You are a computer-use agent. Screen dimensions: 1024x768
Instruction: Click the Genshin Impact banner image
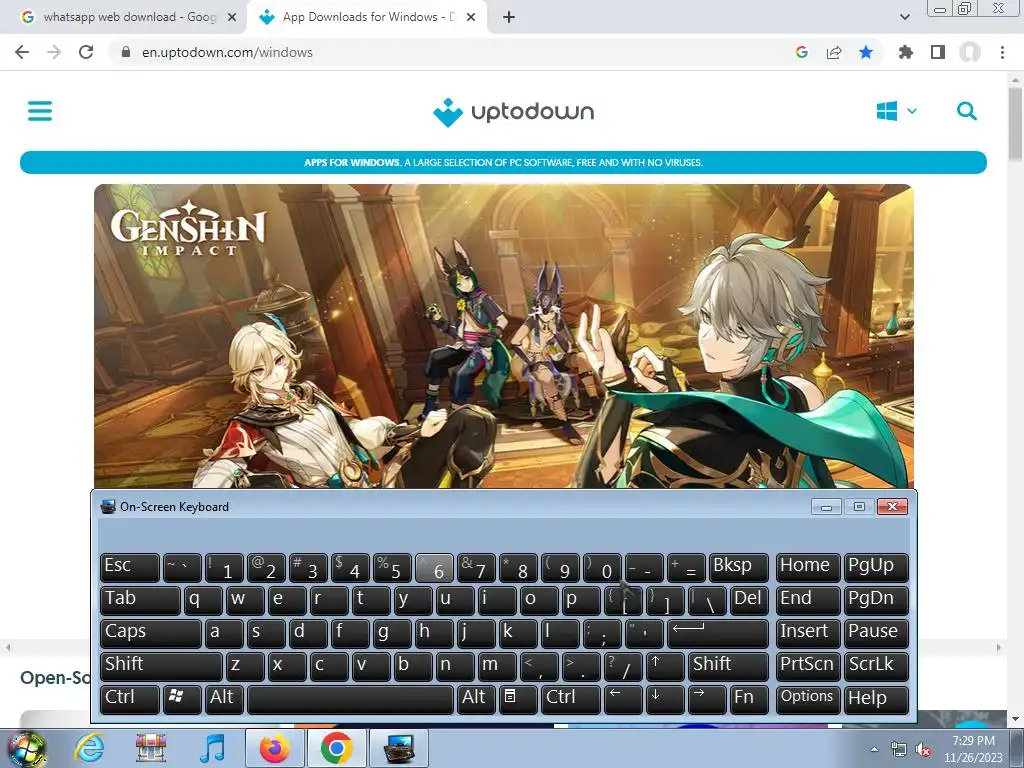[x=504, y=336]
